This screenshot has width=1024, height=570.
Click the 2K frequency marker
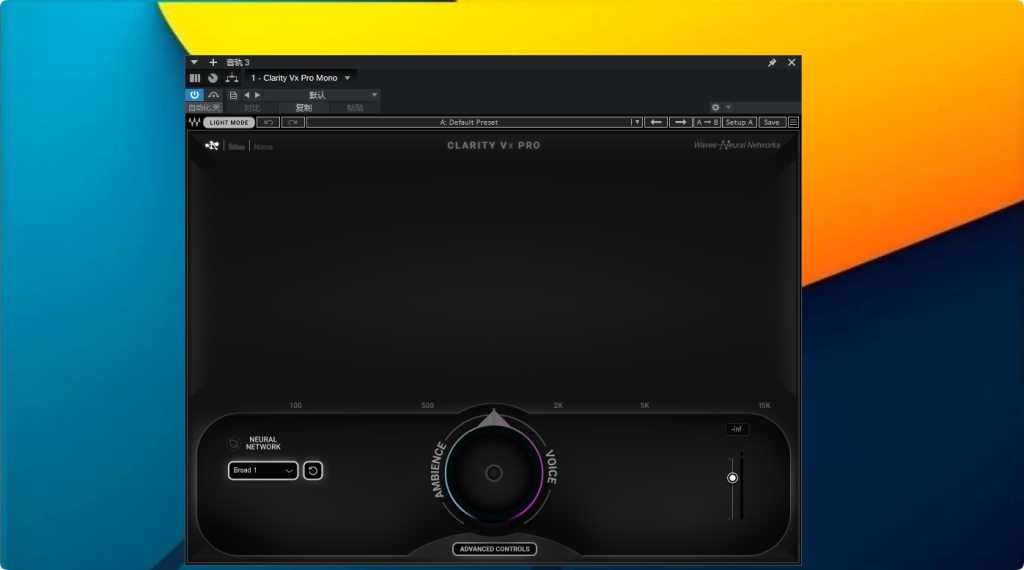tap(558, 405)
